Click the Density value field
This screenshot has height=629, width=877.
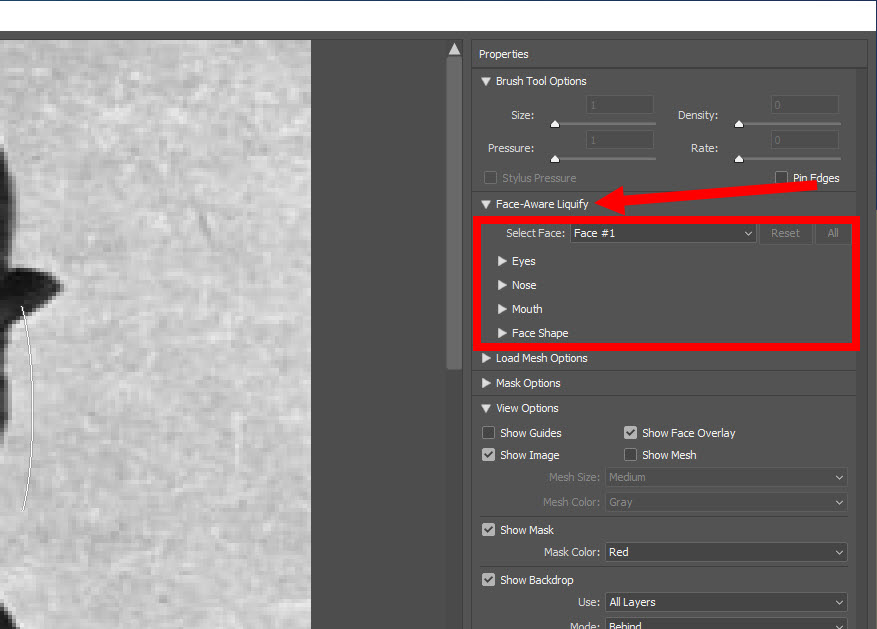point(804,105)
